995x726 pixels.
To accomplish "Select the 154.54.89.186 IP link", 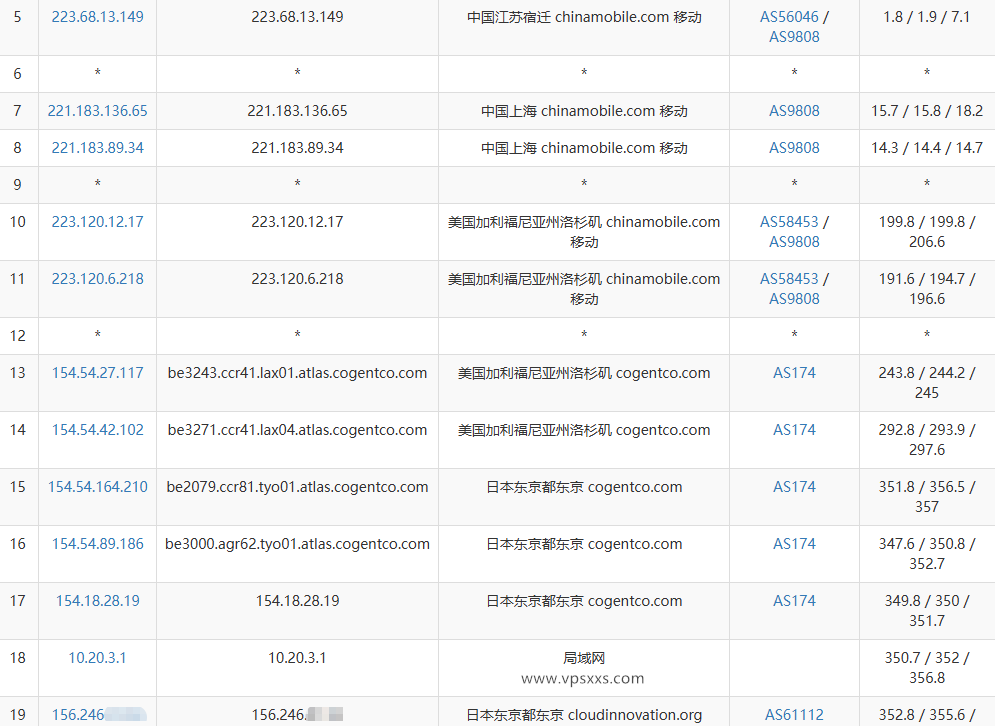I will click(x=97, y=543).
